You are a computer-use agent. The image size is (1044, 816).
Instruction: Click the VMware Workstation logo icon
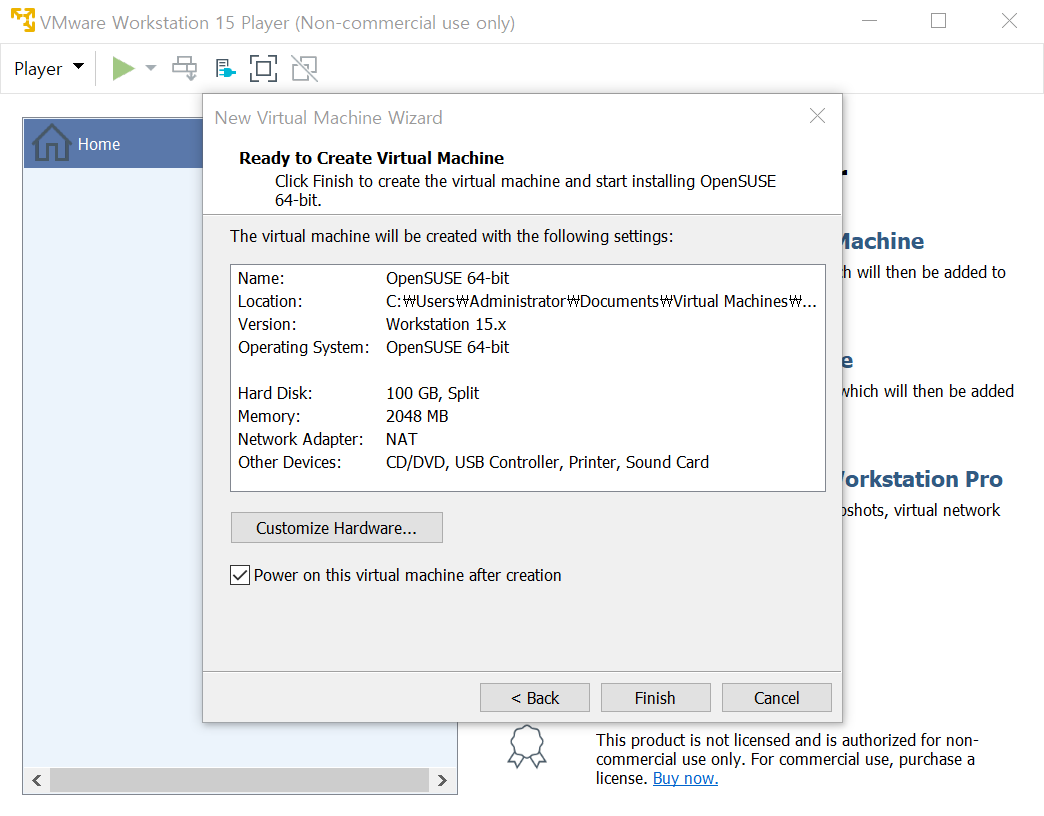pyautogui.click(x=23, y=20)
